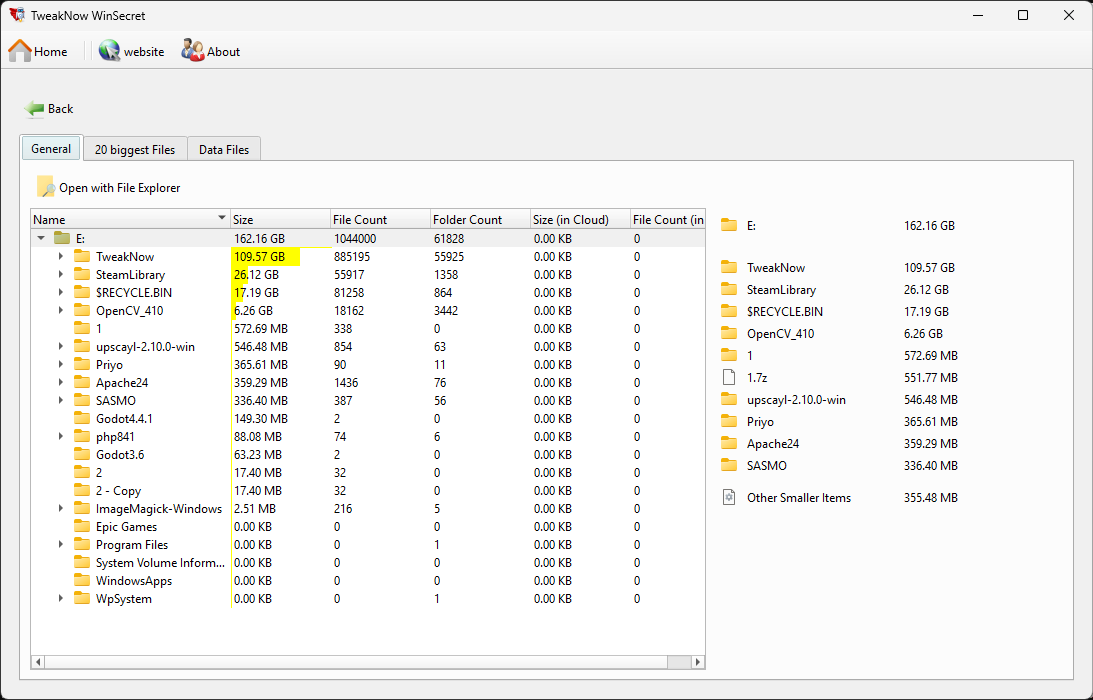The height and width of the screenshot is (700, 1093).
Task: Sort by the Name column header
Action: (130, 219)
